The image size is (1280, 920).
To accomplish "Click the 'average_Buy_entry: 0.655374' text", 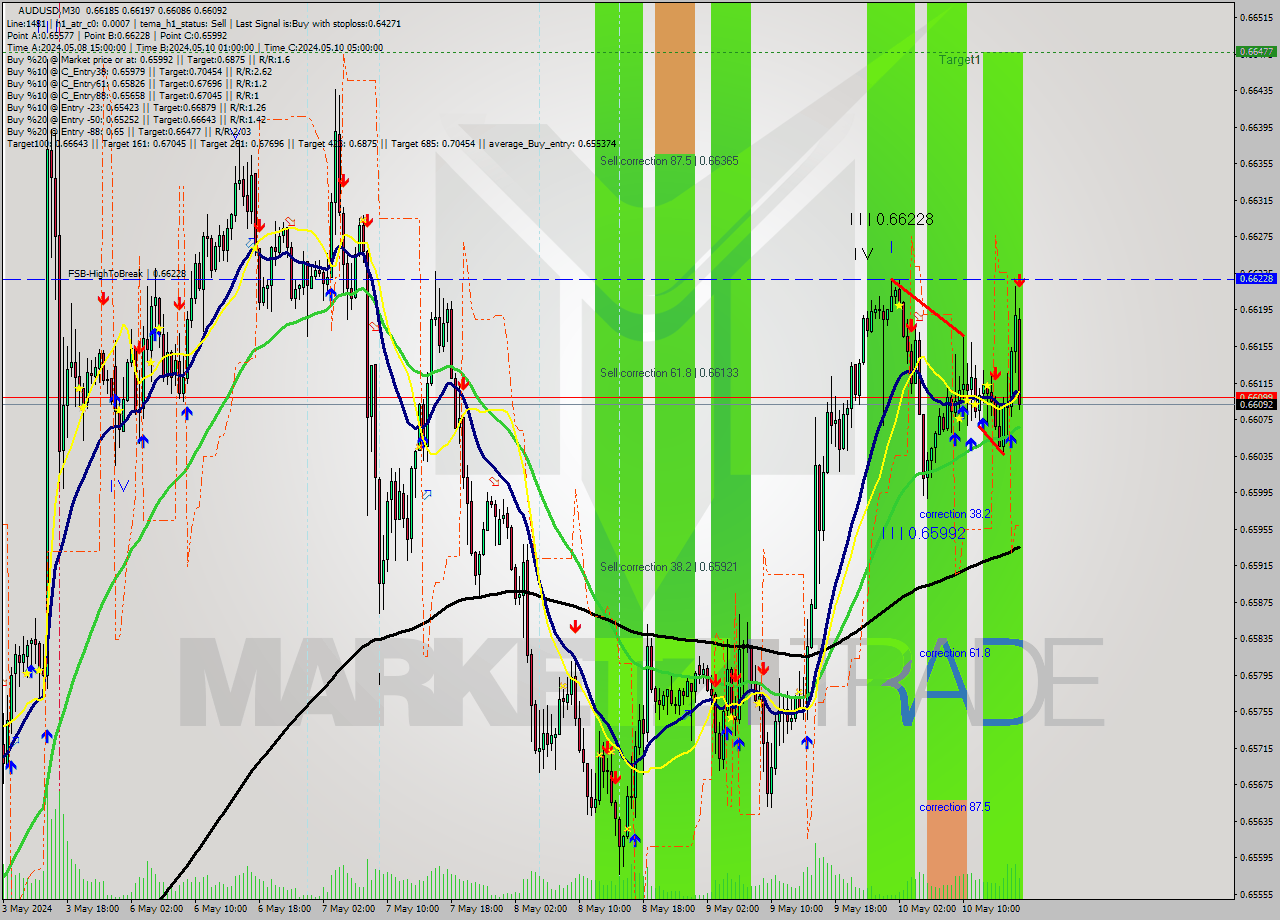I will point(552,144).
